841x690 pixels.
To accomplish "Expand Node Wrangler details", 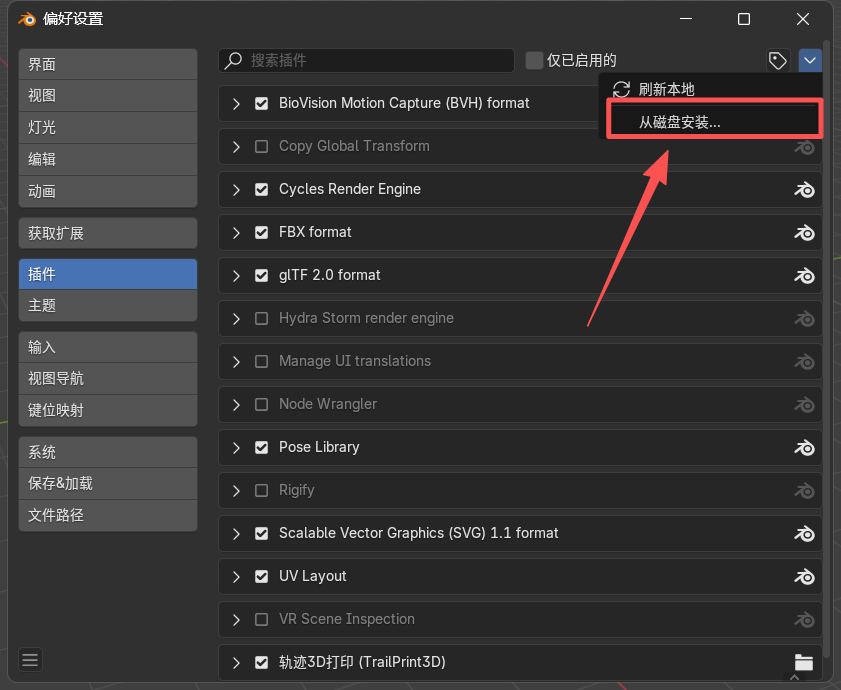I will point(236,405).
